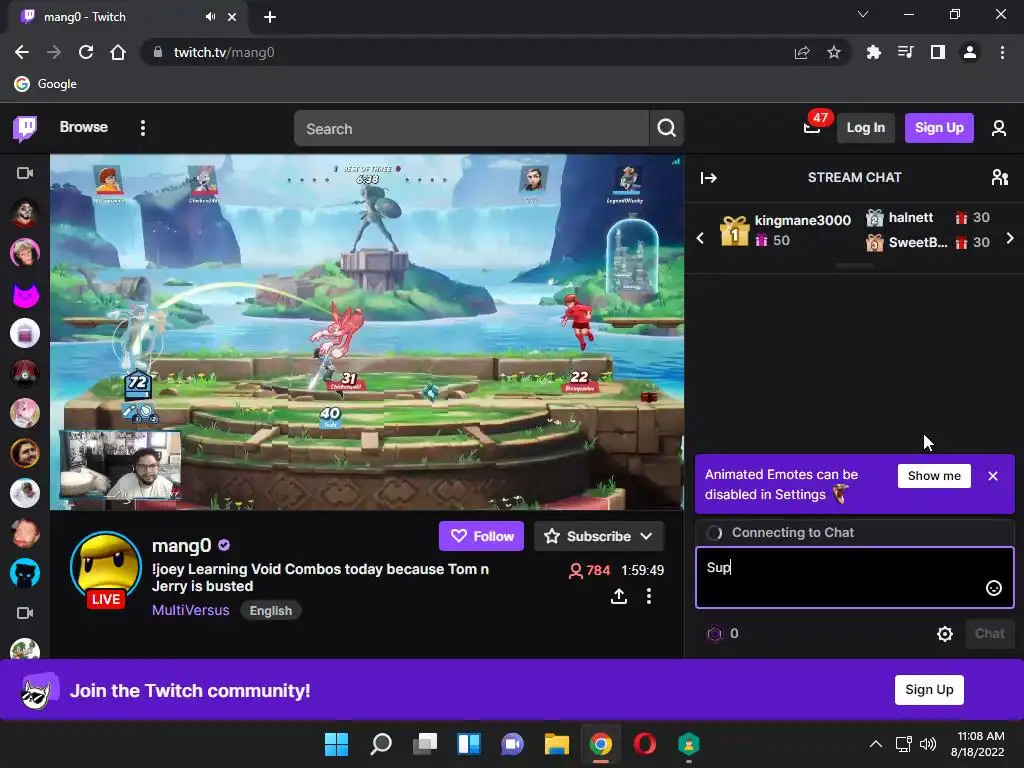
Task: Click the stream video player
Action: pos(367,332)
